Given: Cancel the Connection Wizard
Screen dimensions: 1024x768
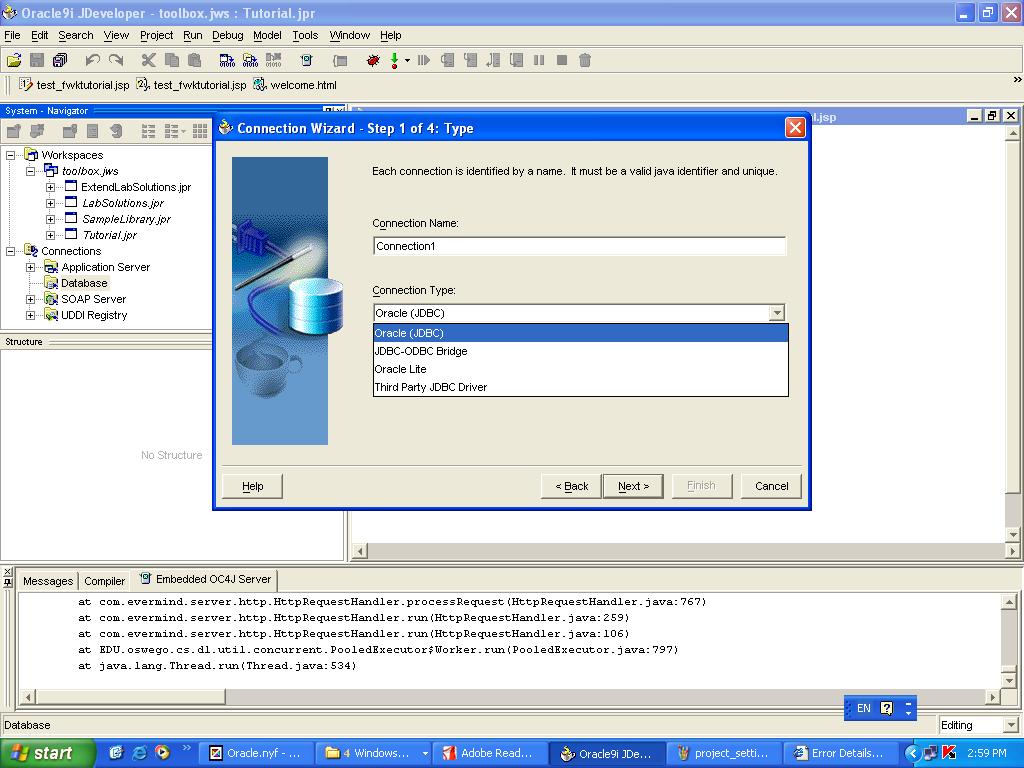Looking at the screenshot, I should 771,486.
